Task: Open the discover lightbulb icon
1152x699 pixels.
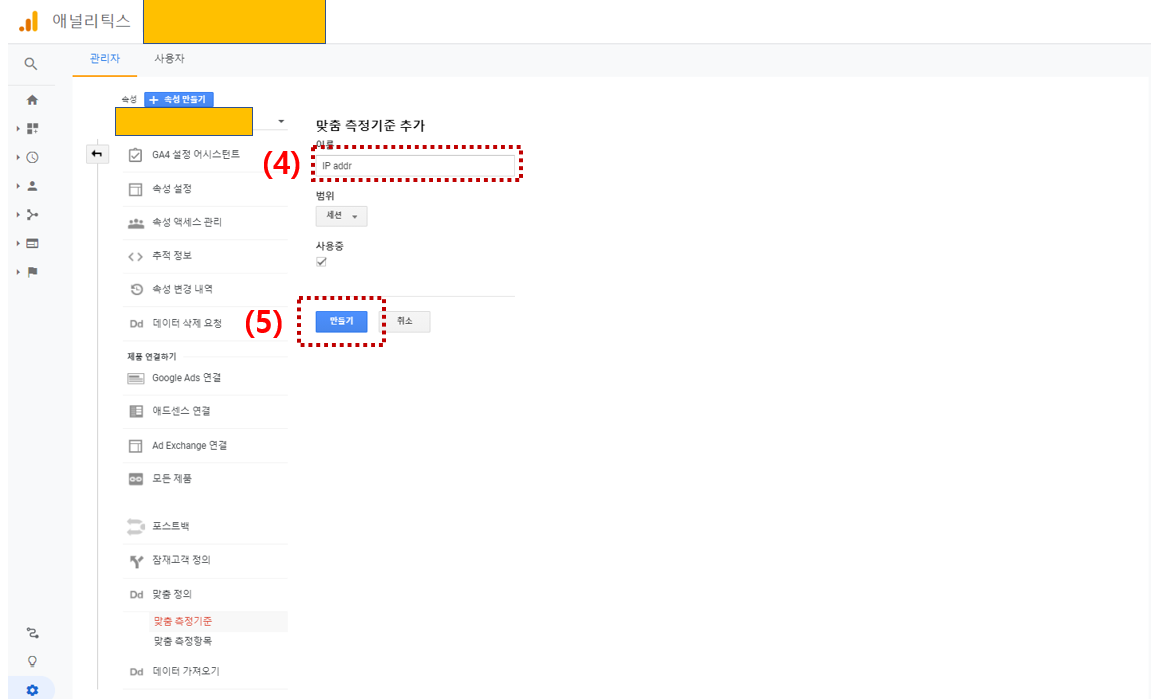Action: (32, 662)
